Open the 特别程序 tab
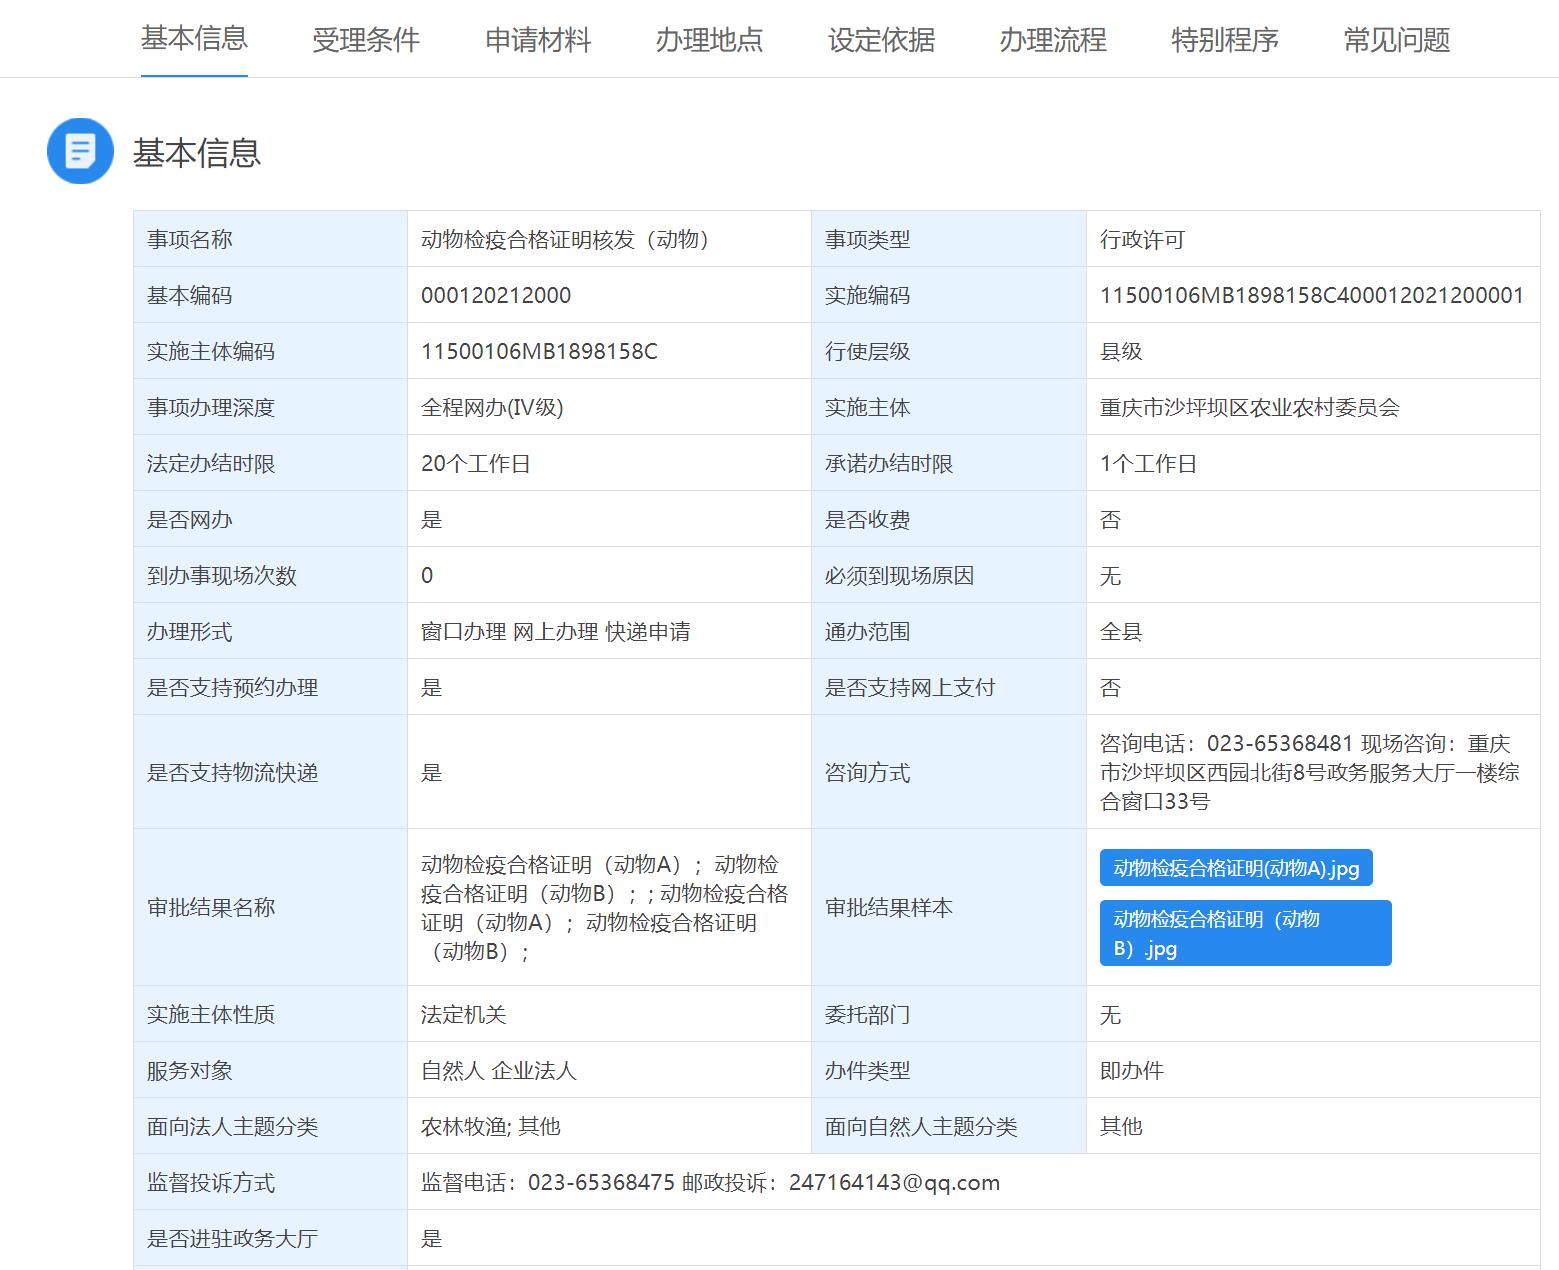 1223,39
